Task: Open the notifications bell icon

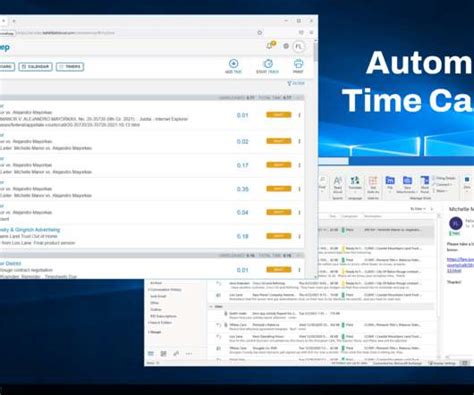Action: 270,46
